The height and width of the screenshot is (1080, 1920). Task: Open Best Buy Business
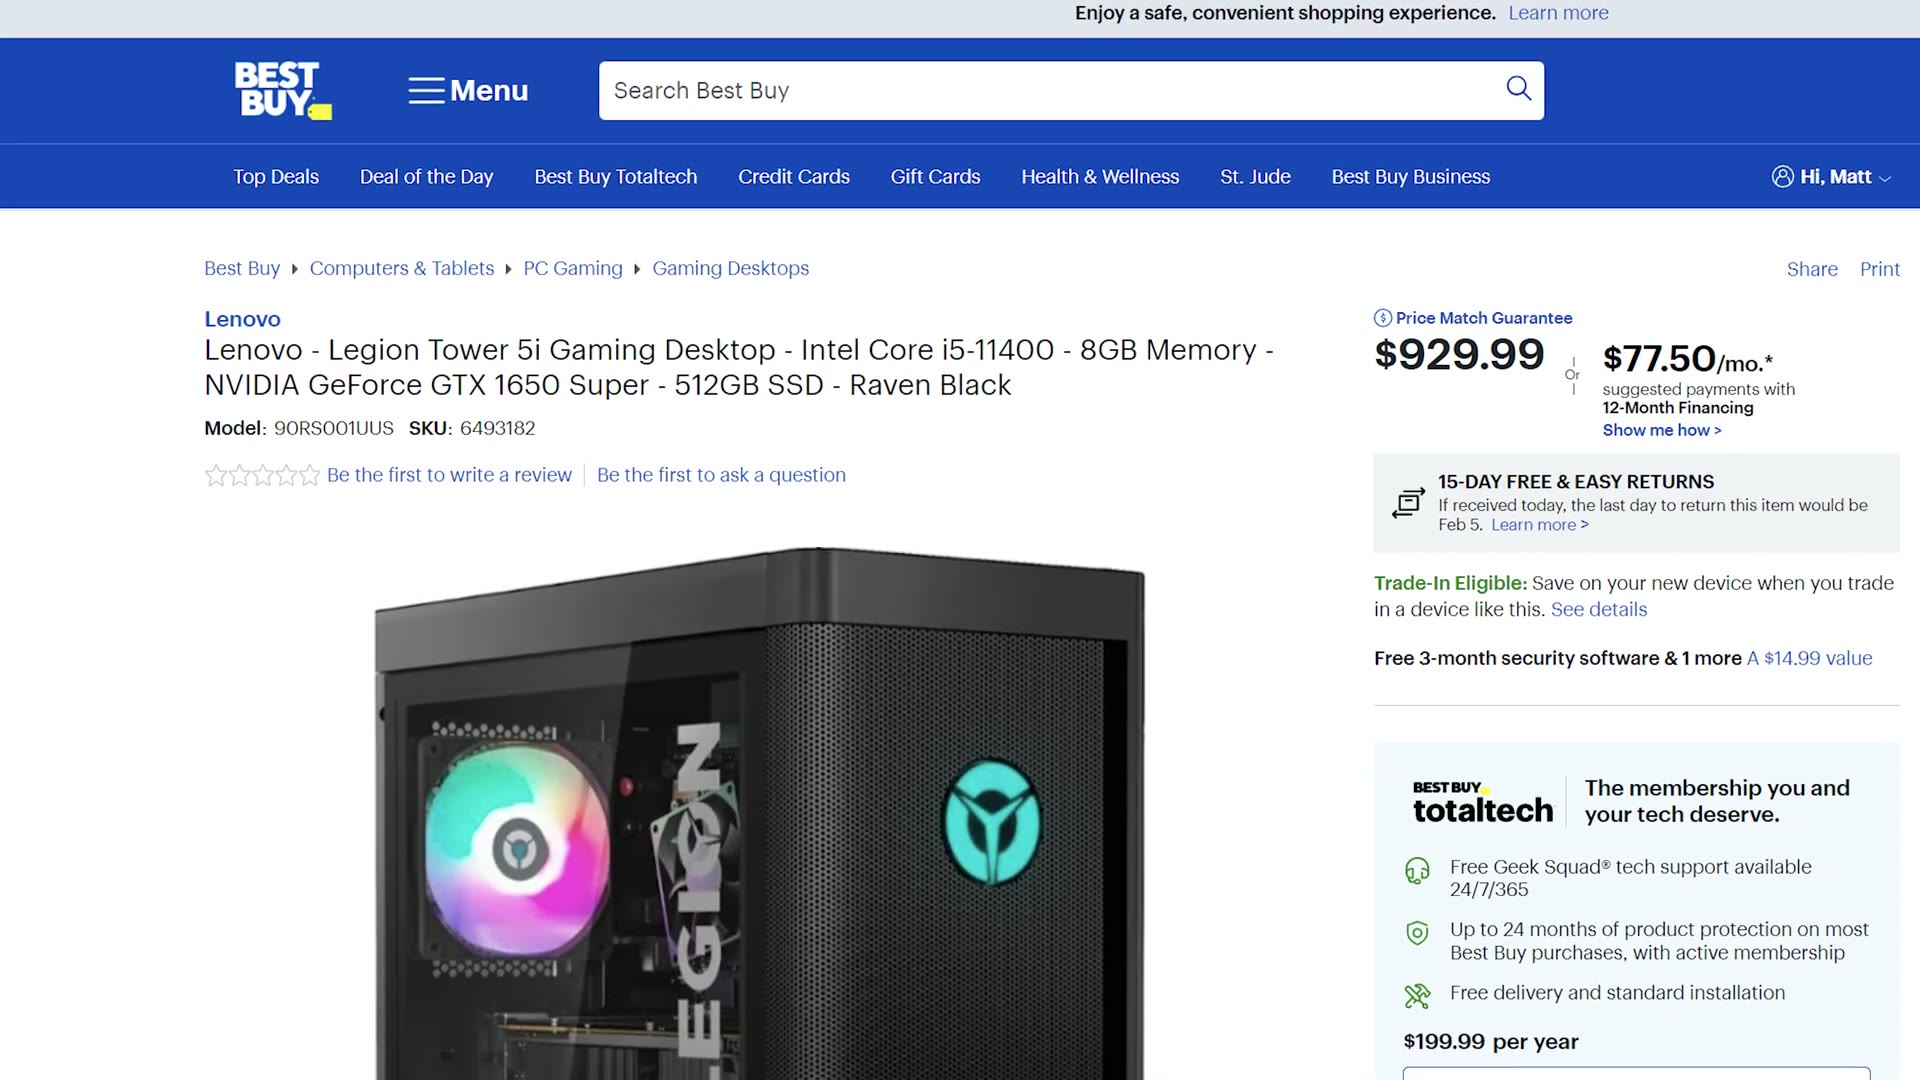tap(1410, 176)
